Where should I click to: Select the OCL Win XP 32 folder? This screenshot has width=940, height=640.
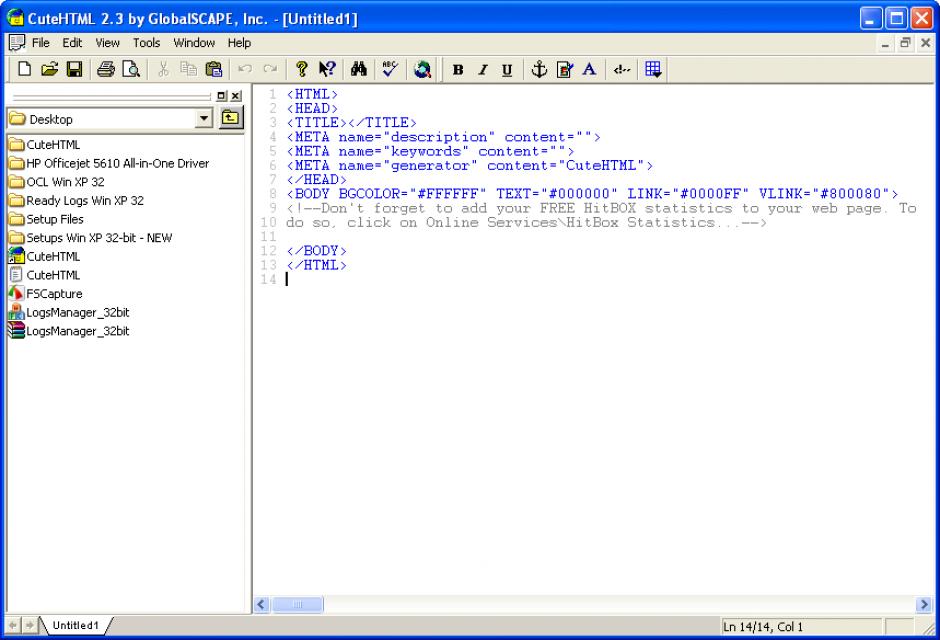click(57, 182)
